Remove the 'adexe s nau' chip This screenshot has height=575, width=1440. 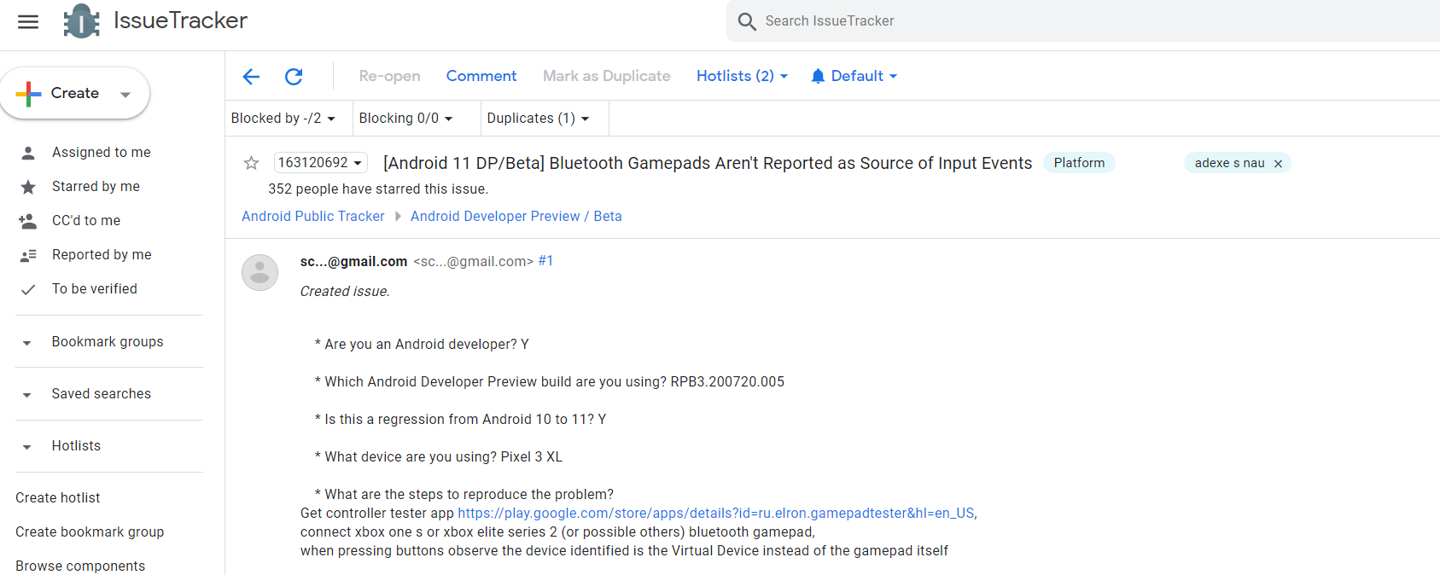coord(1278,164)
